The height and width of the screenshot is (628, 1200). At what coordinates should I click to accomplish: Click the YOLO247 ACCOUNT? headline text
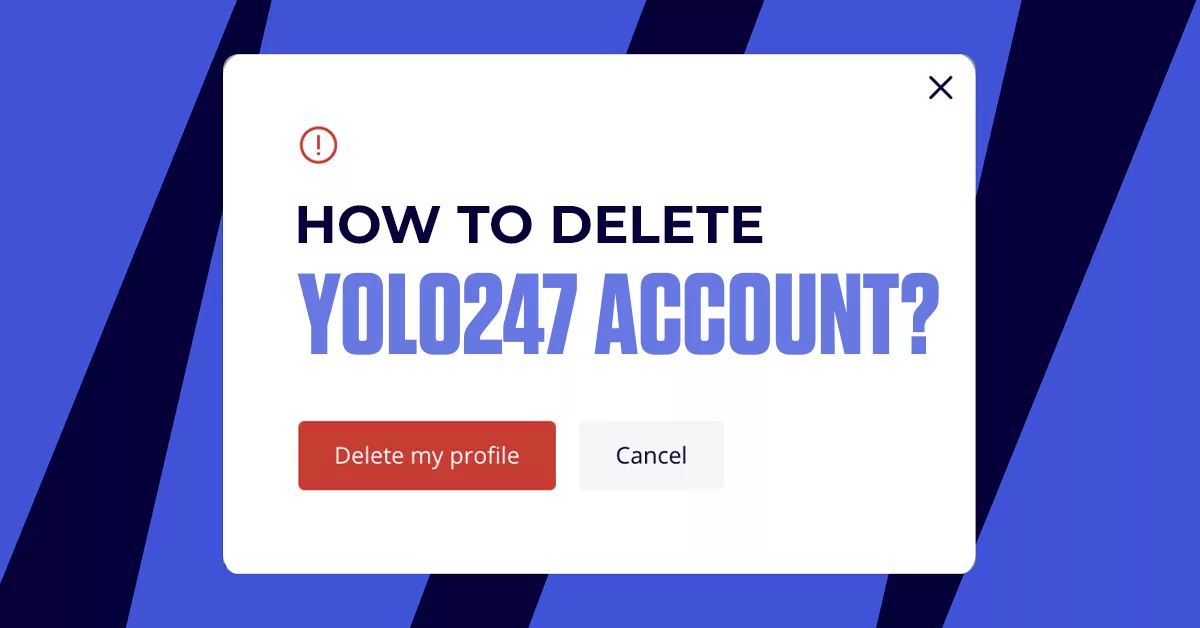(x=619, y=314)
